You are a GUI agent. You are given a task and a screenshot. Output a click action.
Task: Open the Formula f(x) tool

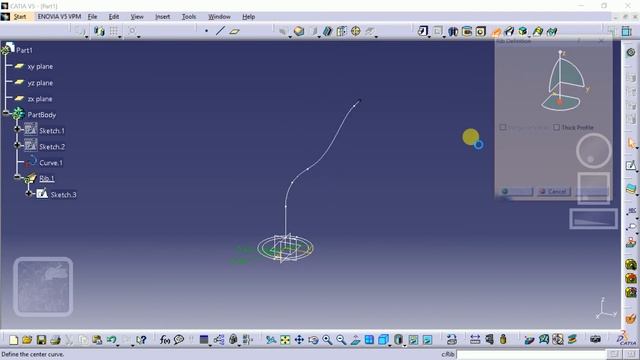coord(165,340)
